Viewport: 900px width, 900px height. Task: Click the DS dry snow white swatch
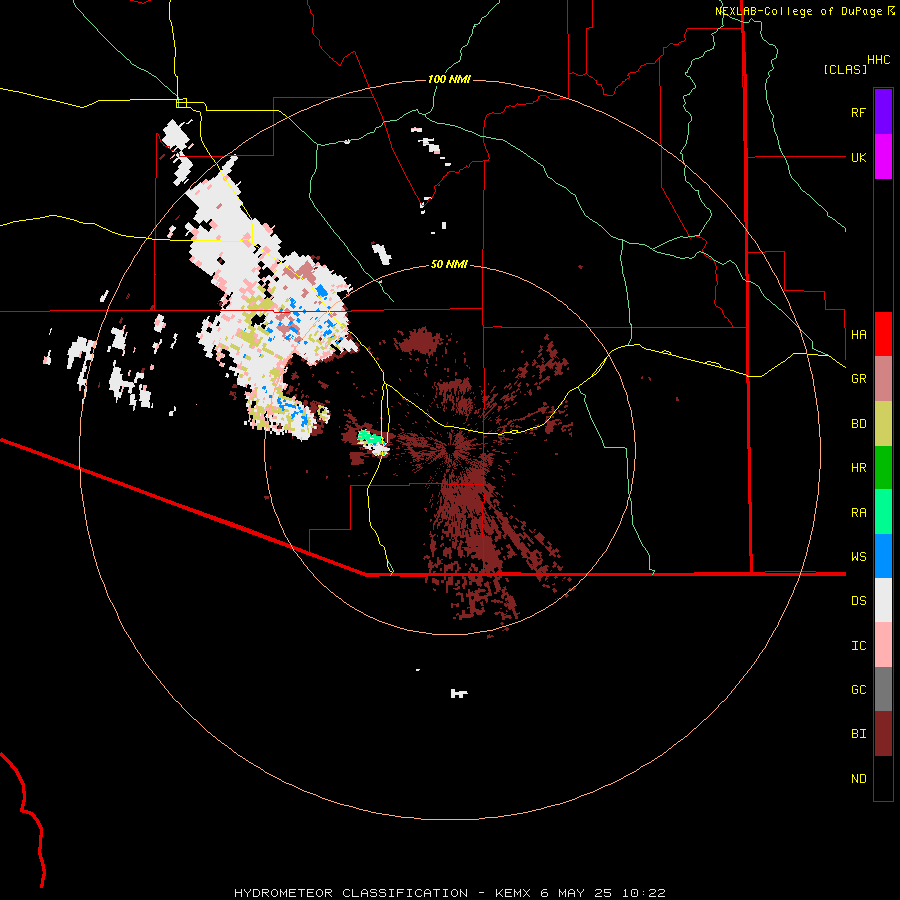click(883, 600)
